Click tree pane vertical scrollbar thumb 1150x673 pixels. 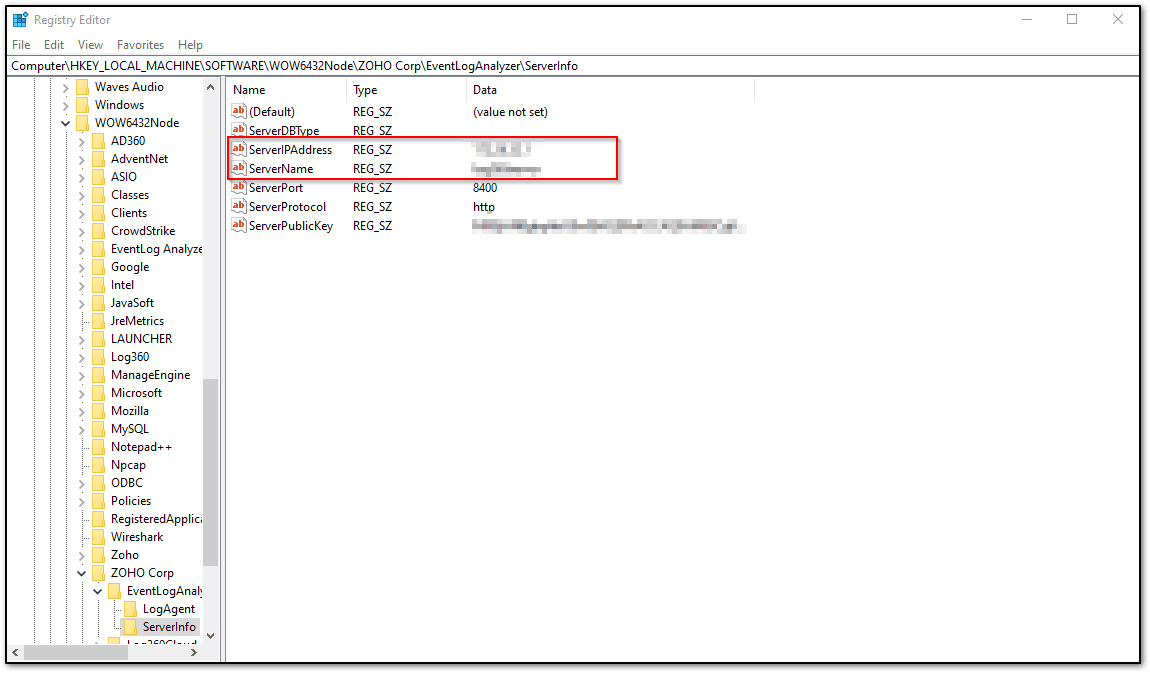coord(210,472)
